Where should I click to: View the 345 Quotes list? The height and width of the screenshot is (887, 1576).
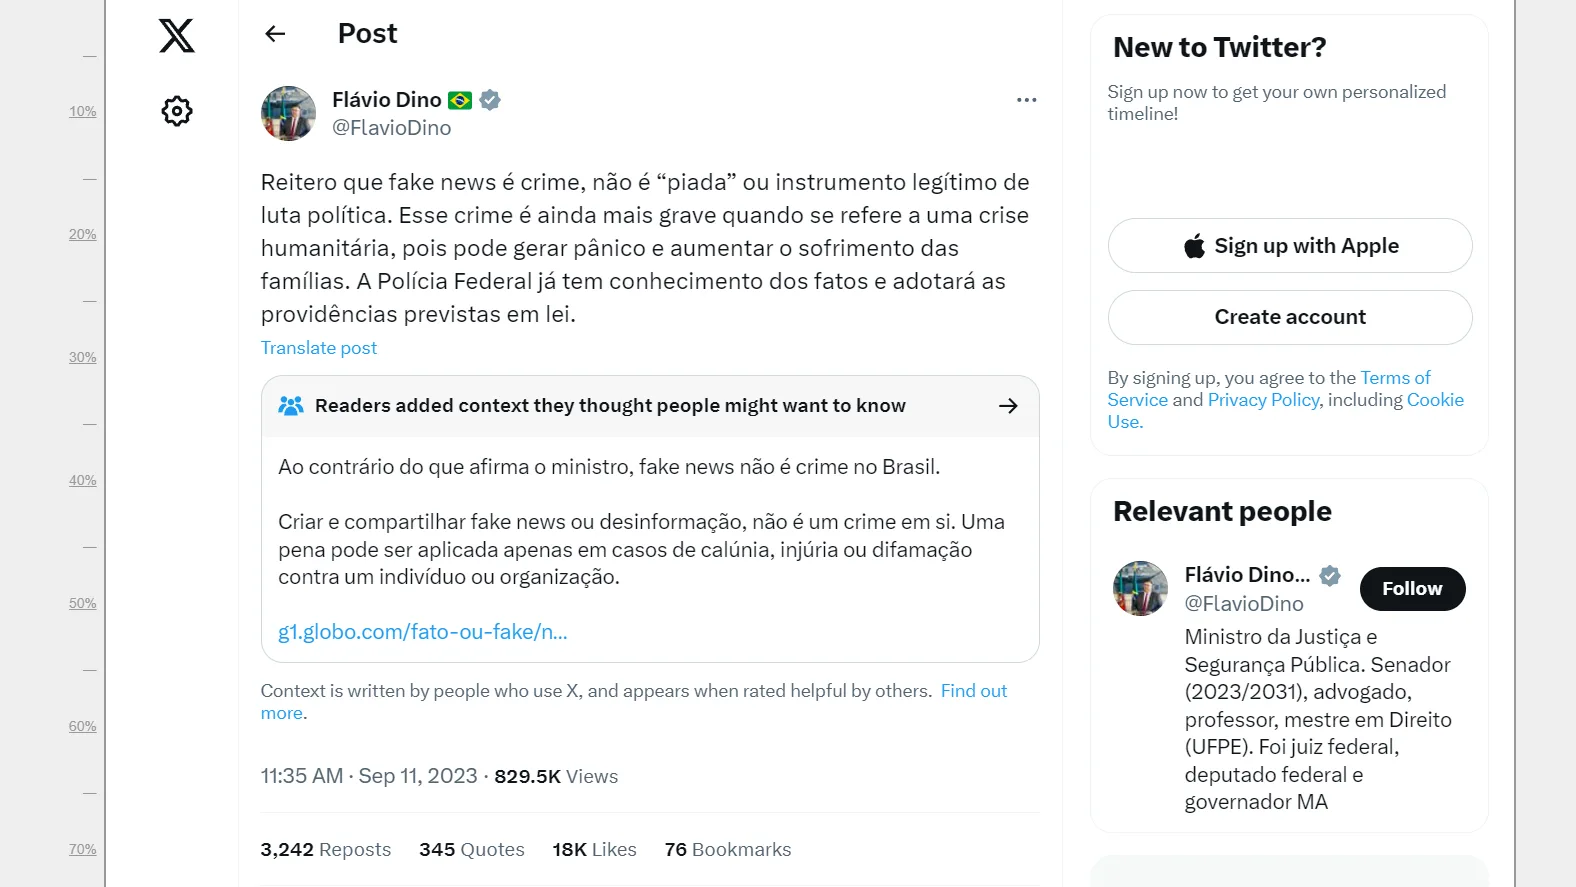[472, 850]
